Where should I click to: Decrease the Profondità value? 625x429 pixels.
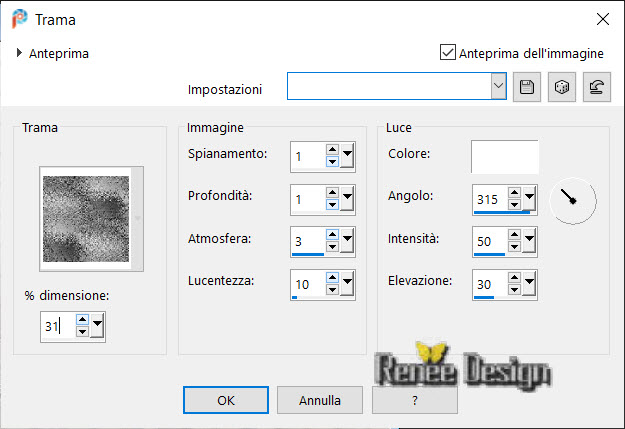pos(332,205)
